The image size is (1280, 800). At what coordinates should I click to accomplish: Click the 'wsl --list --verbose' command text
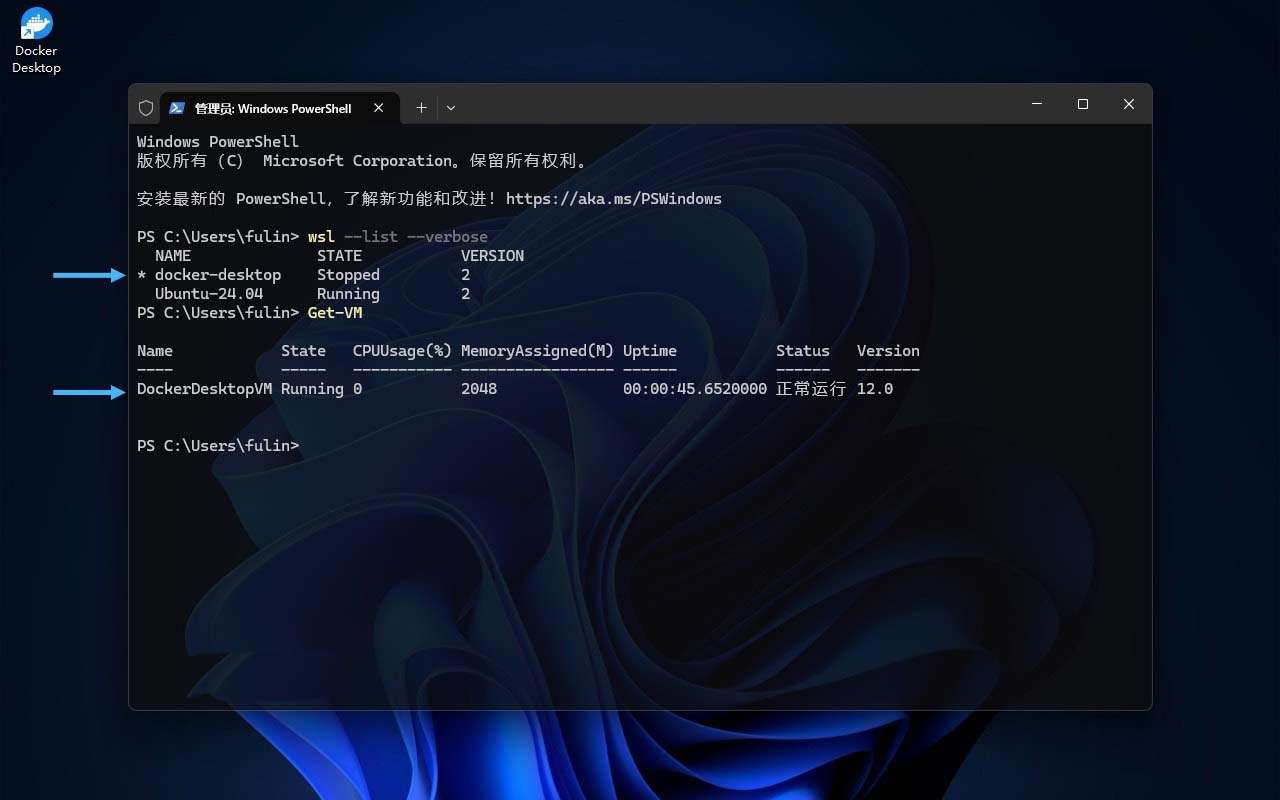pyautogui.click(x=398, y=237)
